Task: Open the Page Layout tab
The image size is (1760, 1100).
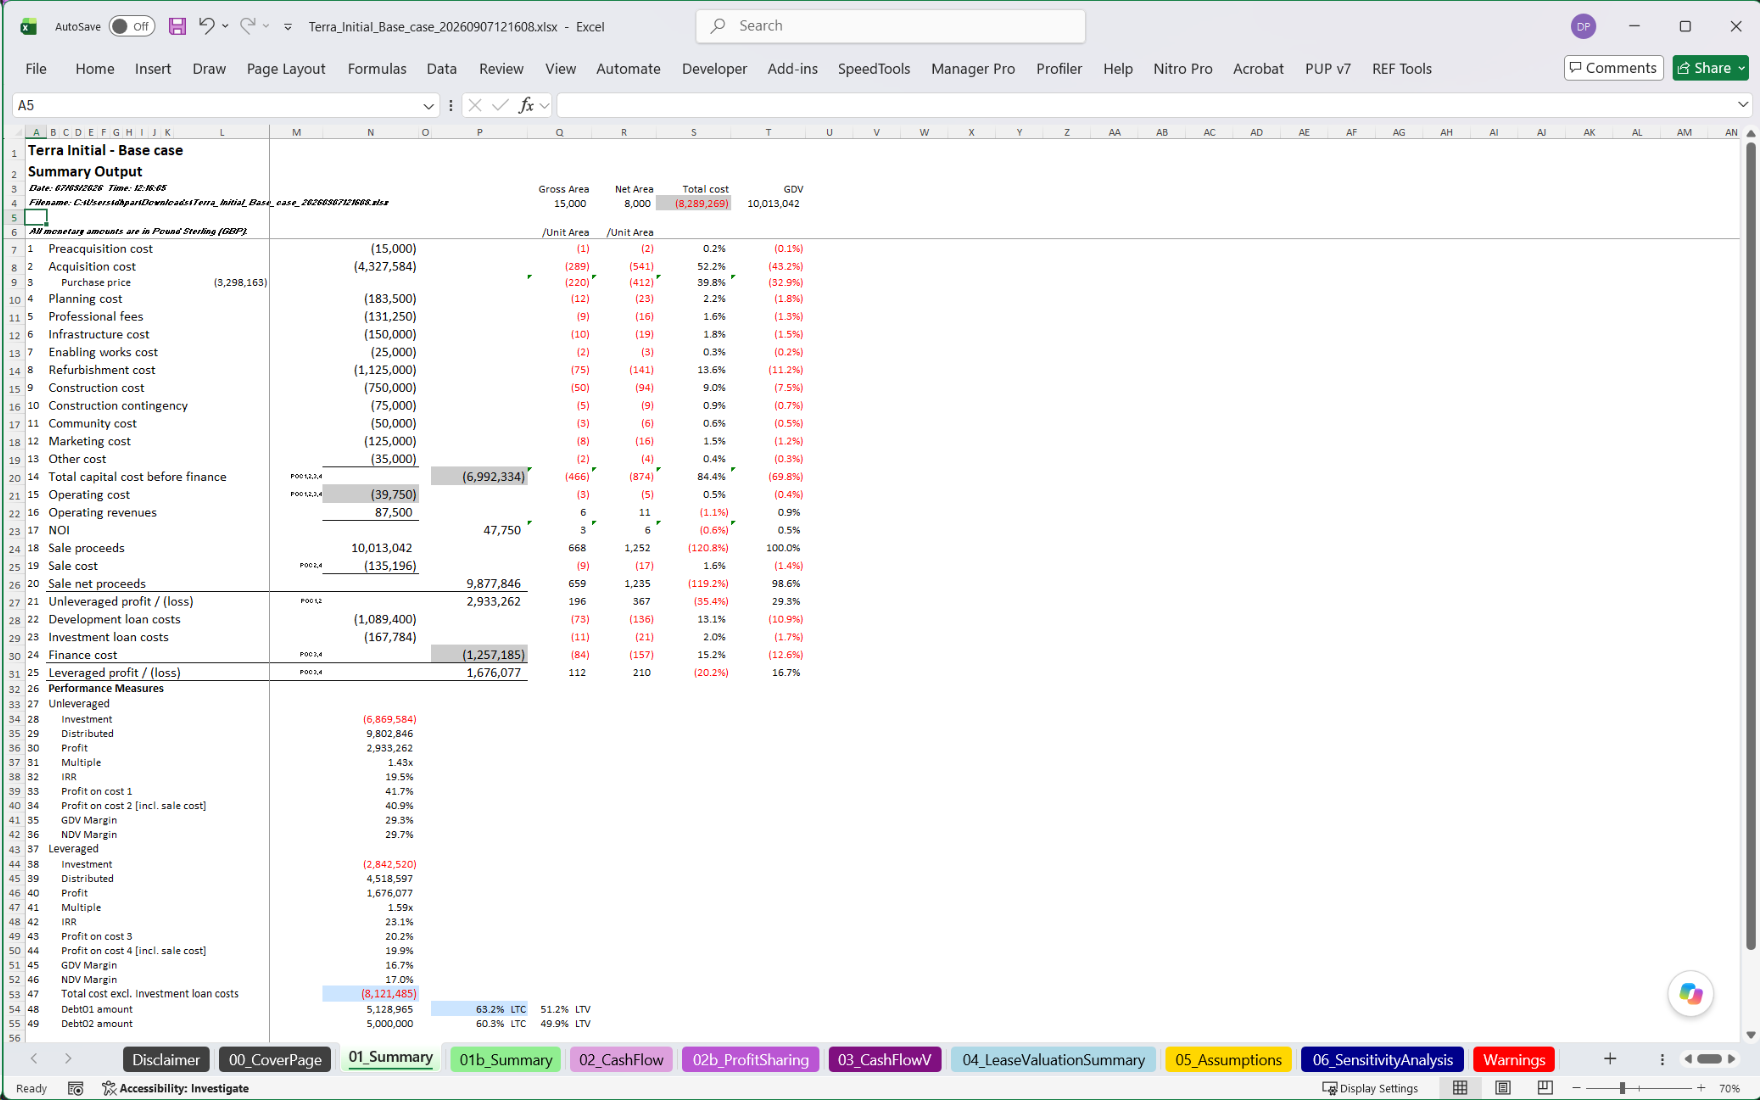Action: pyautogui.click(x=286, y=69)
